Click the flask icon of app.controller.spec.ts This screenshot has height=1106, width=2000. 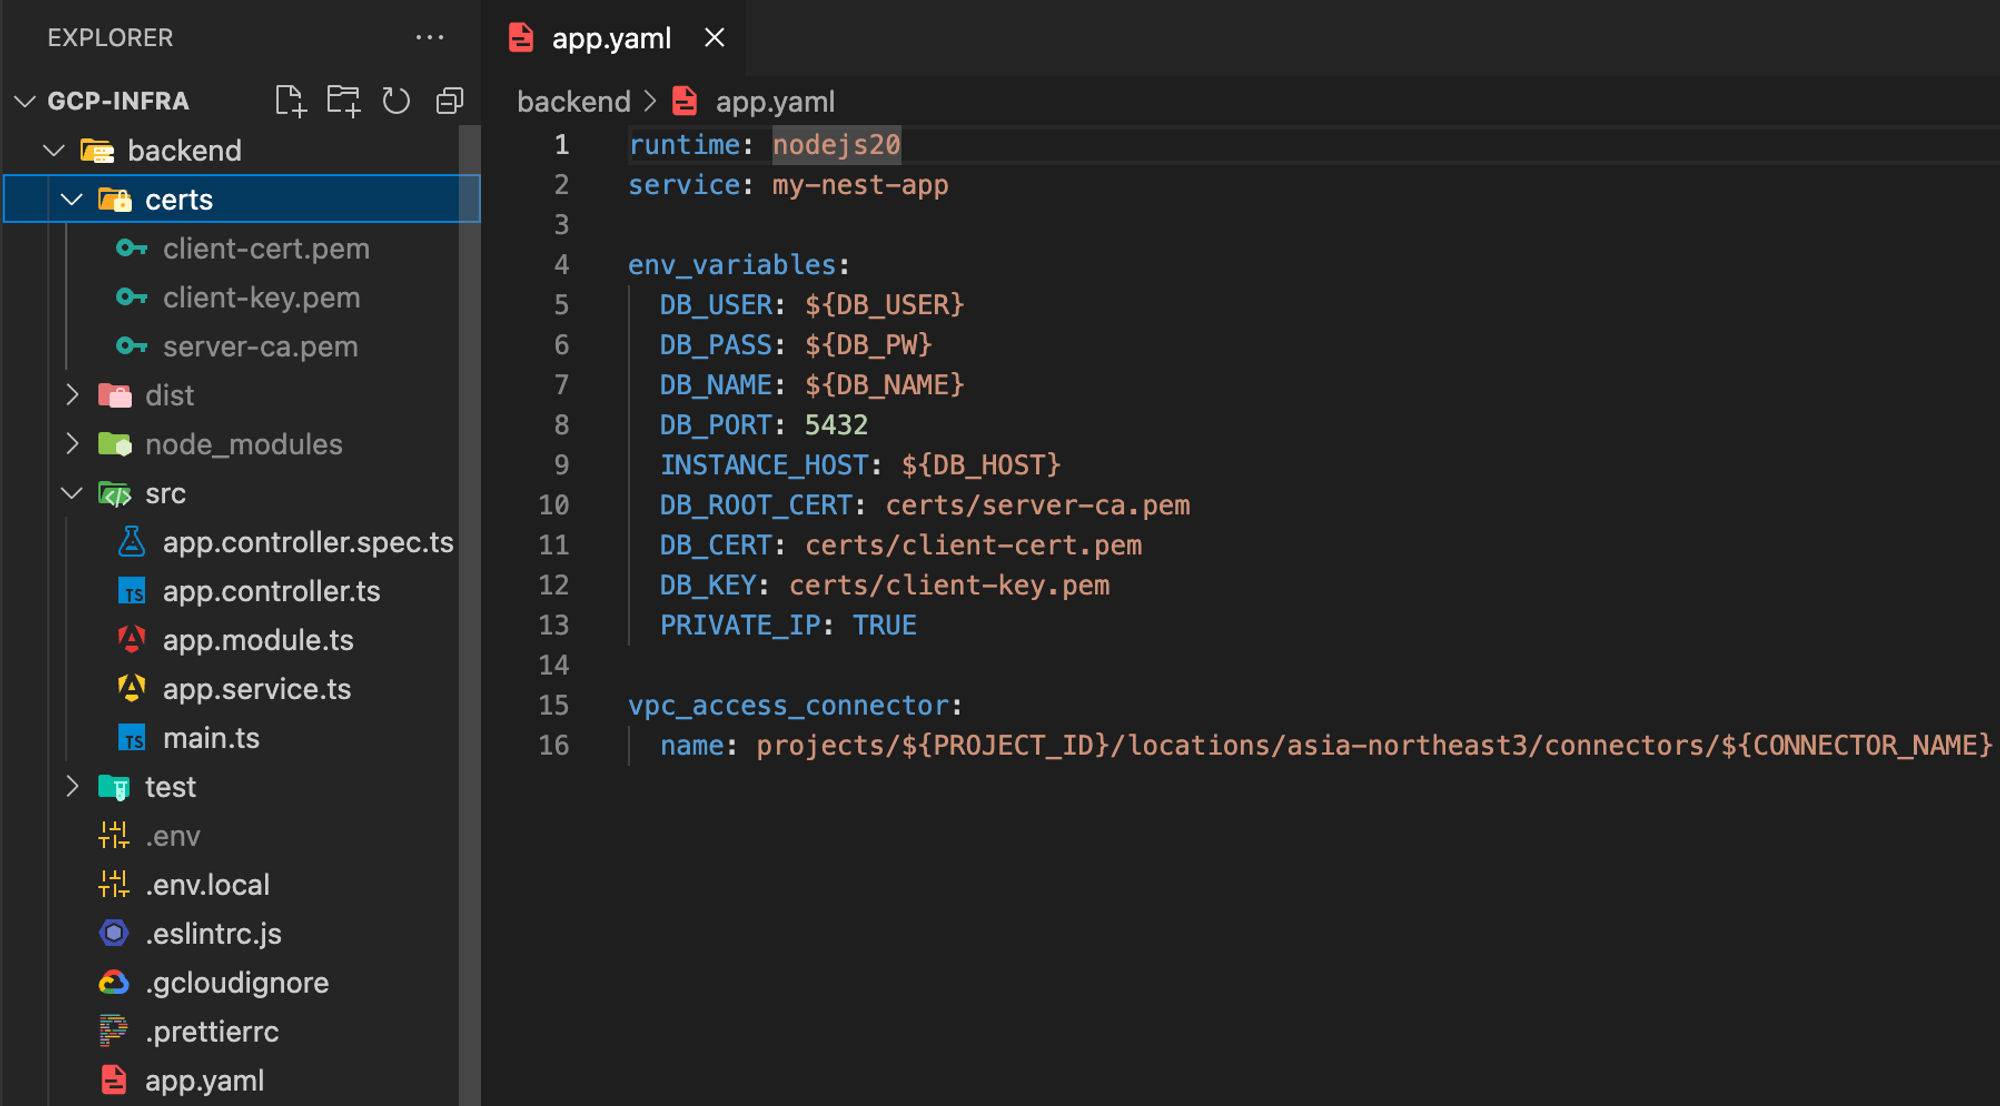pos(131,542)
